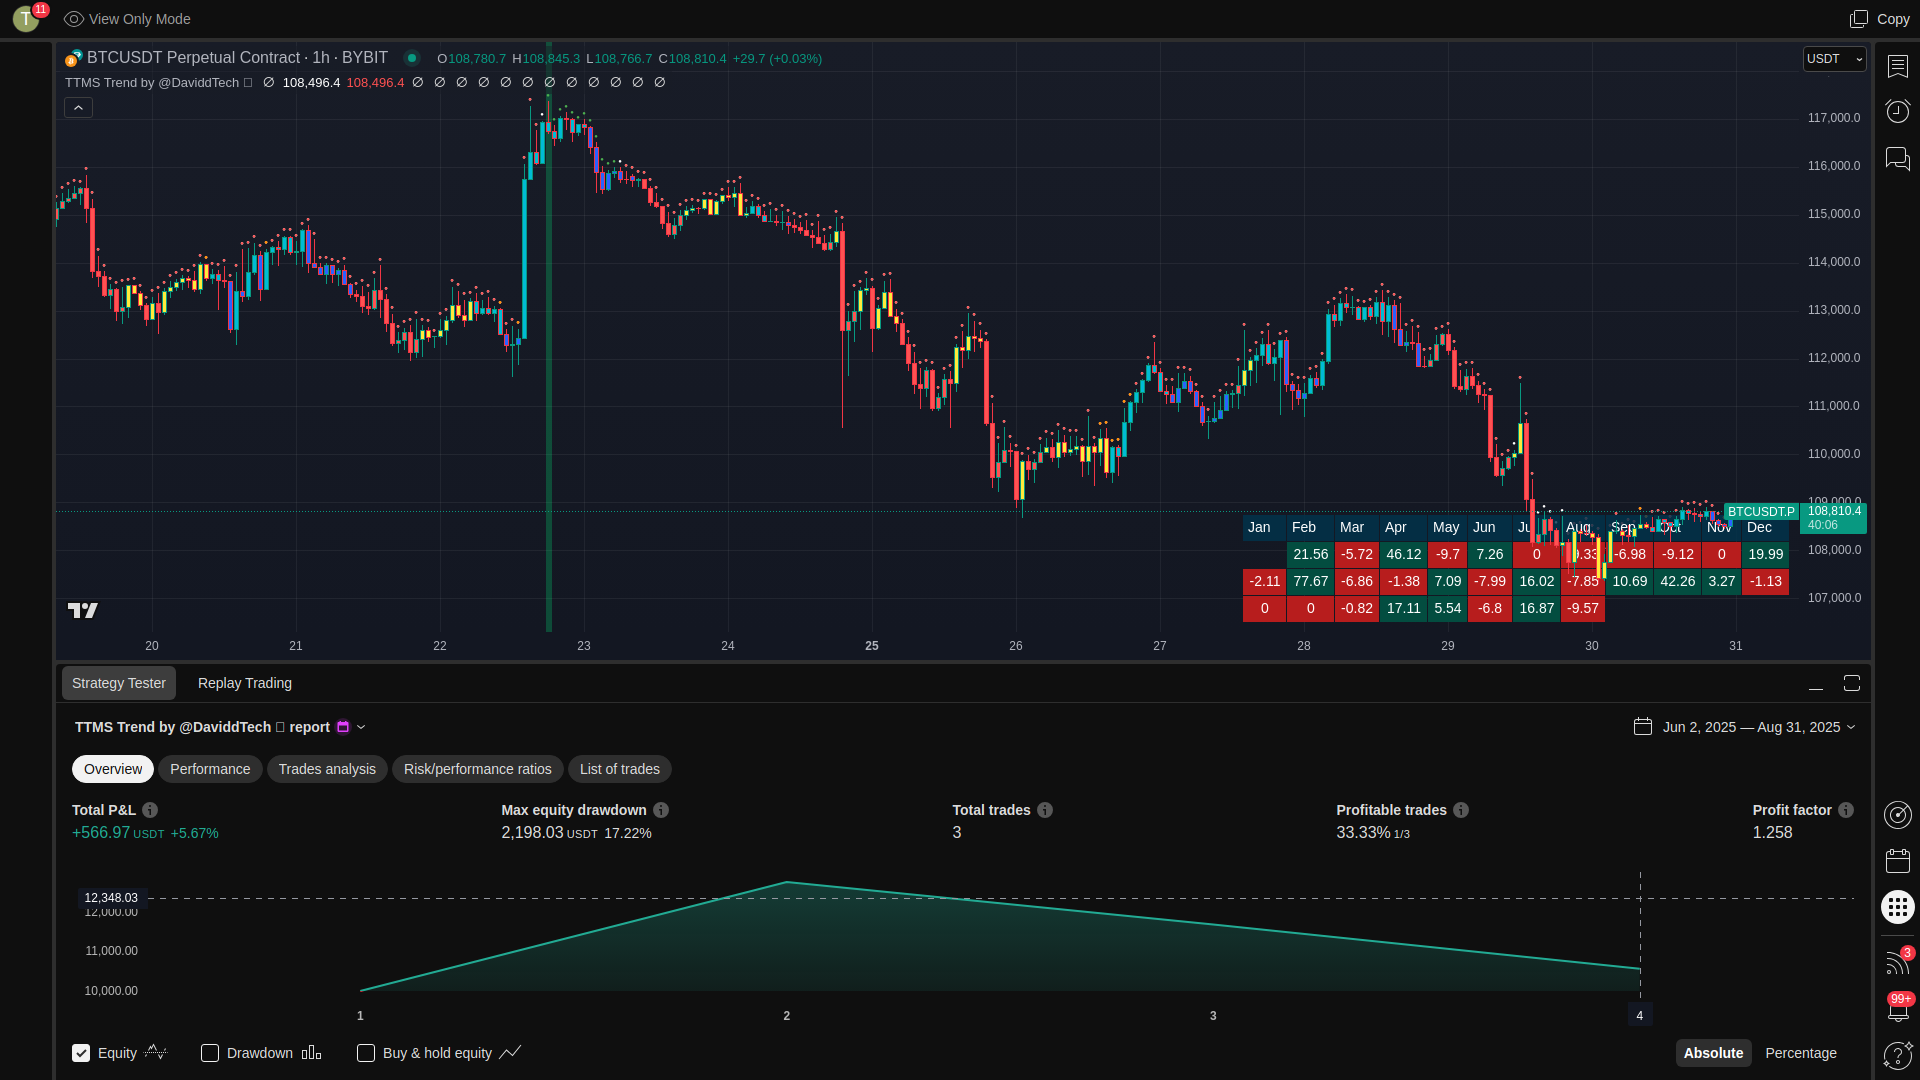Open the notifications bell icon
1920x1080 pixels.
[x=1897, y=1008]
